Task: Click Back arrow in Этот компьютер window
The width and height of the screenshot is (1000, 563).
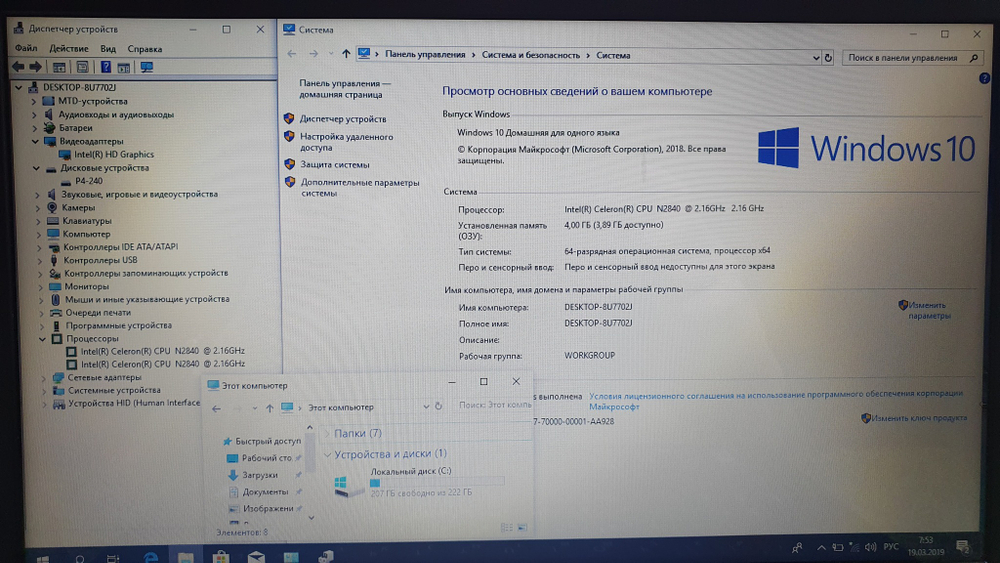Action: coord(216,409)
